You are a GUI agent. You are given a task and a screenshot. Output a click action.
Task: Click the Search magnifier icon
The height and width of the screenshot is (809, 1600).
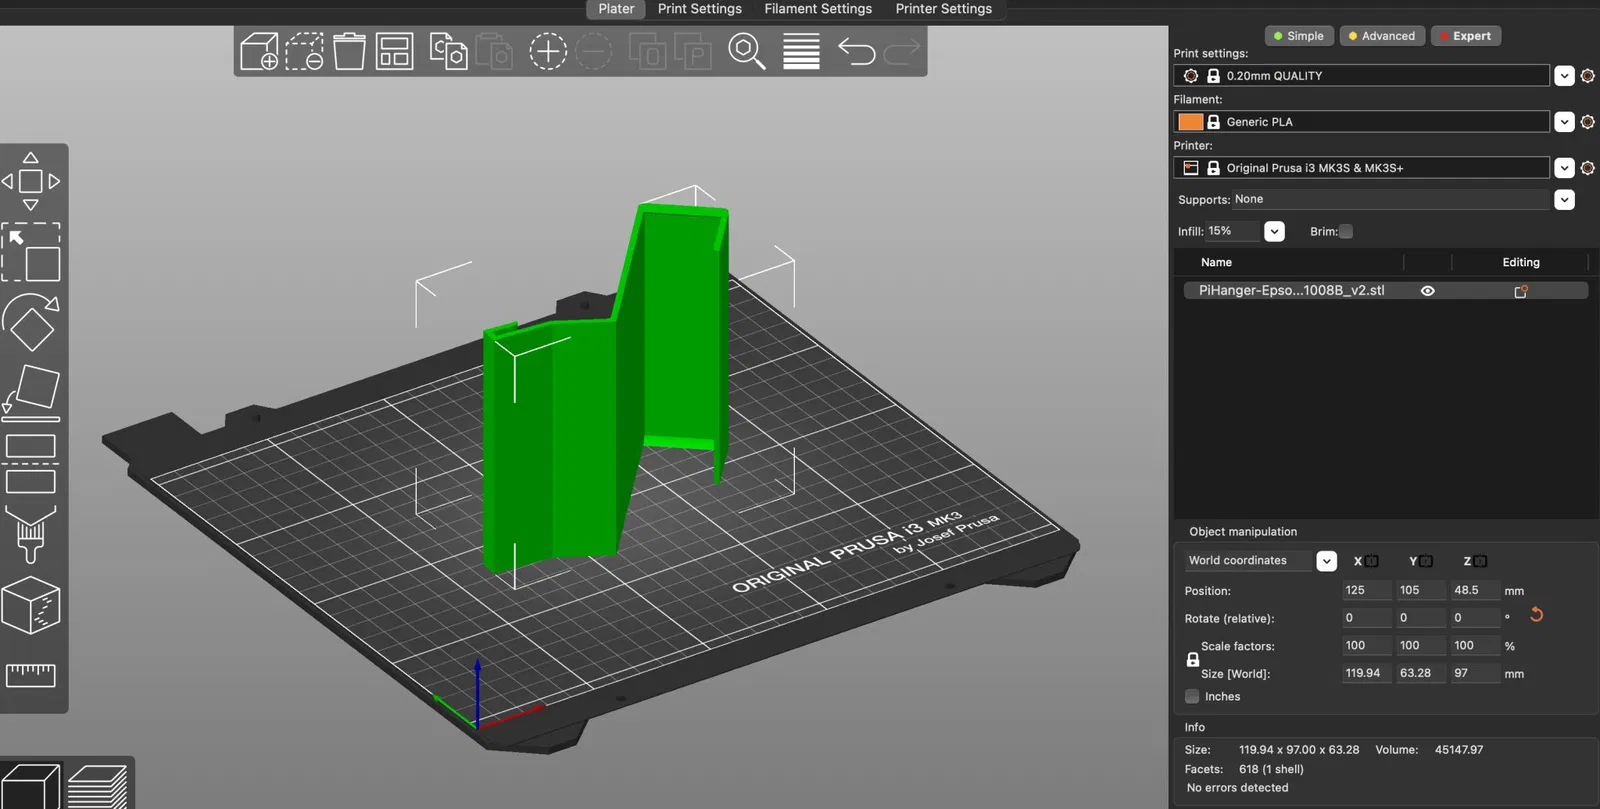tap(746, 51)
